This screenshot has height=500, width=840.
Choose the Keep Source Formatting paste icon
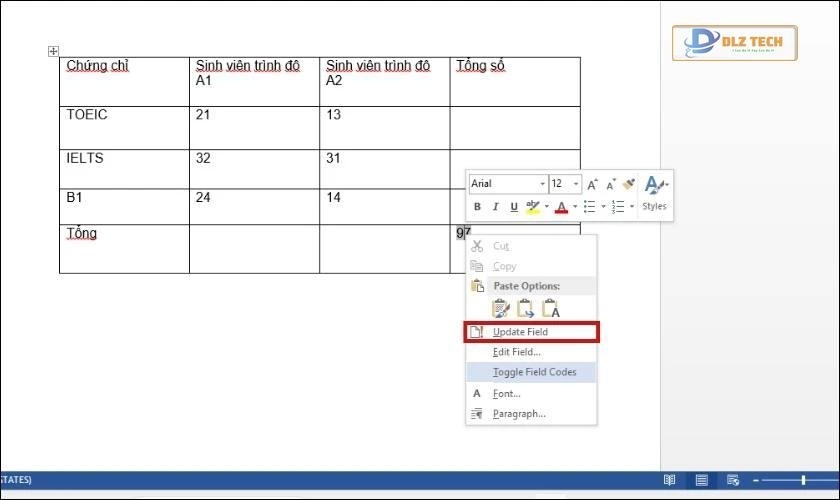pos(500,309)
